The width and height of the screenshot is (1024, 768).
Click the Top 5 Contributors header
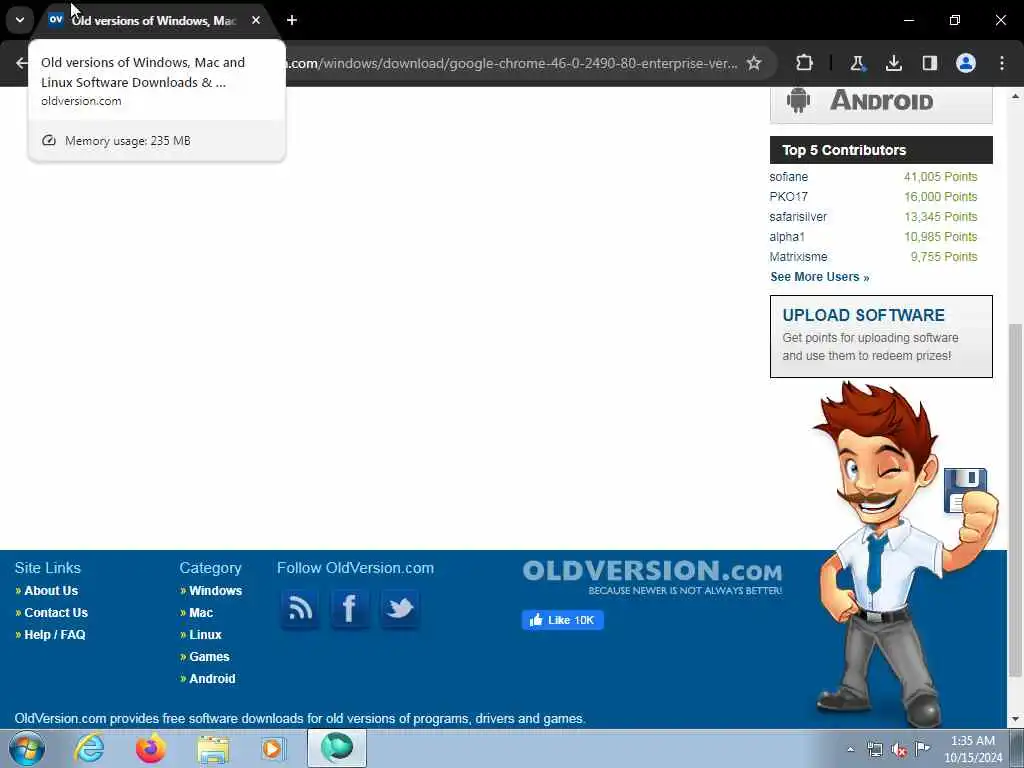881,150
